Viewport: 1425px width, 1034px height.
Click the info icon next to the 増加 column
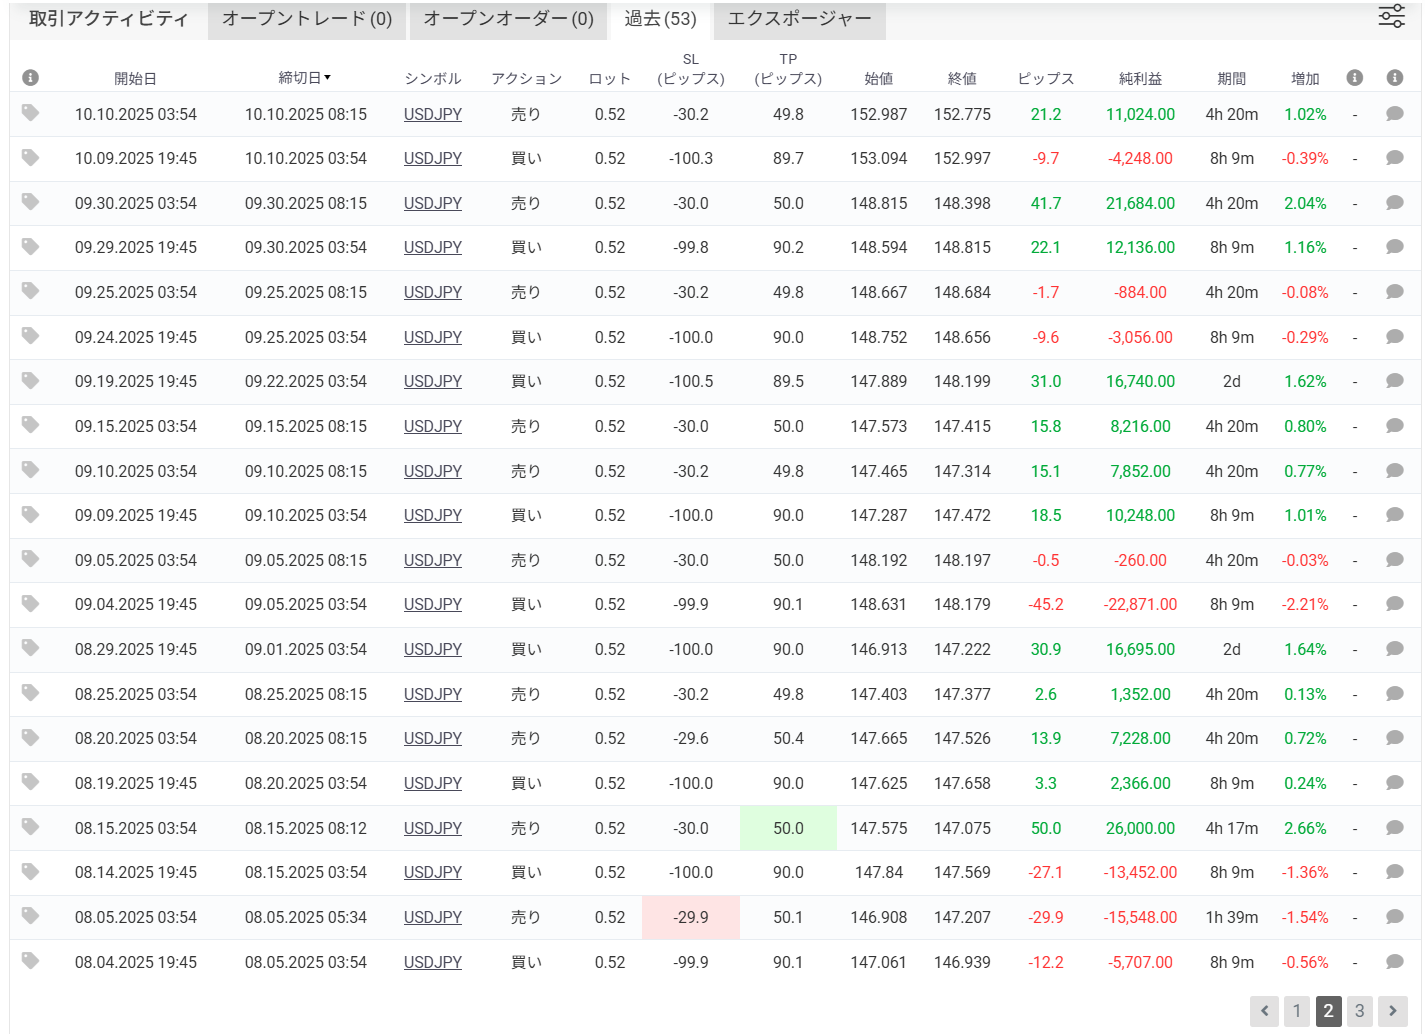[x=1356, y=76]
